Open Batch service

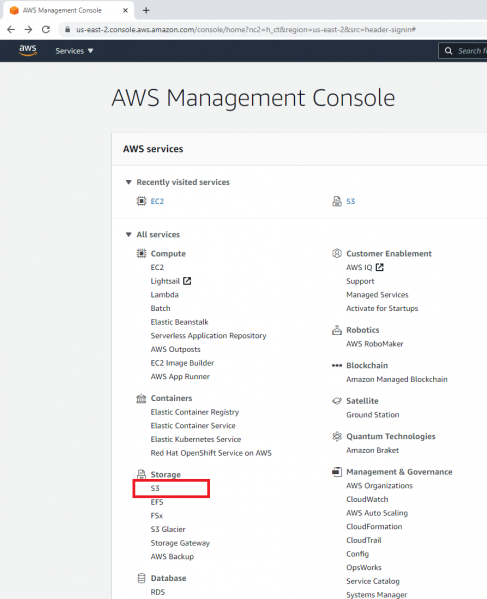click(x=160, y=308)
